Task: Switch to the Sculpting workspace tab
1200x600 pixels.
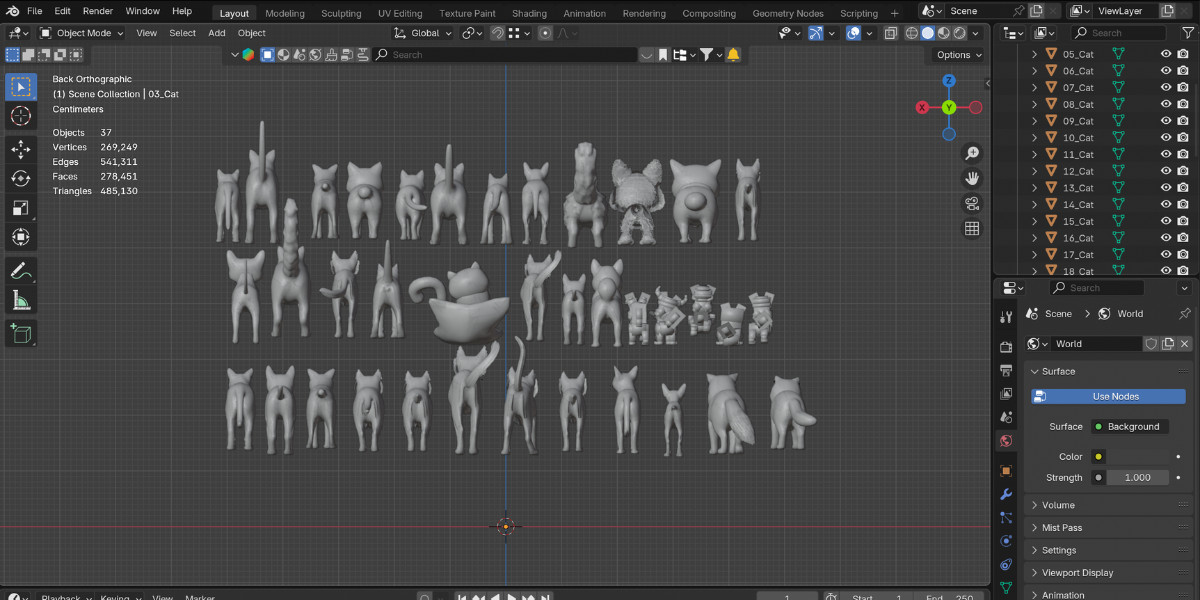Action: 341,13
